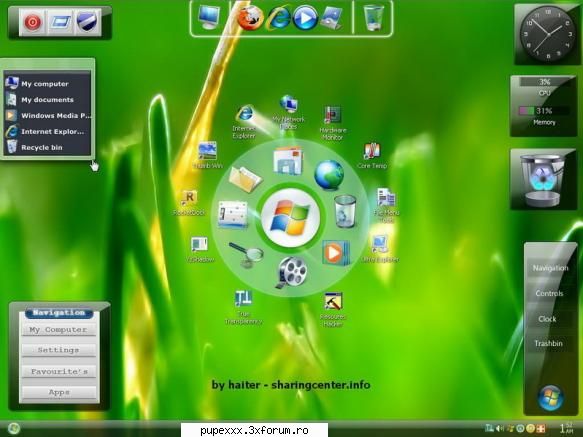
Task: Open the blue play media icon in top dock
Action: (305, 18)
